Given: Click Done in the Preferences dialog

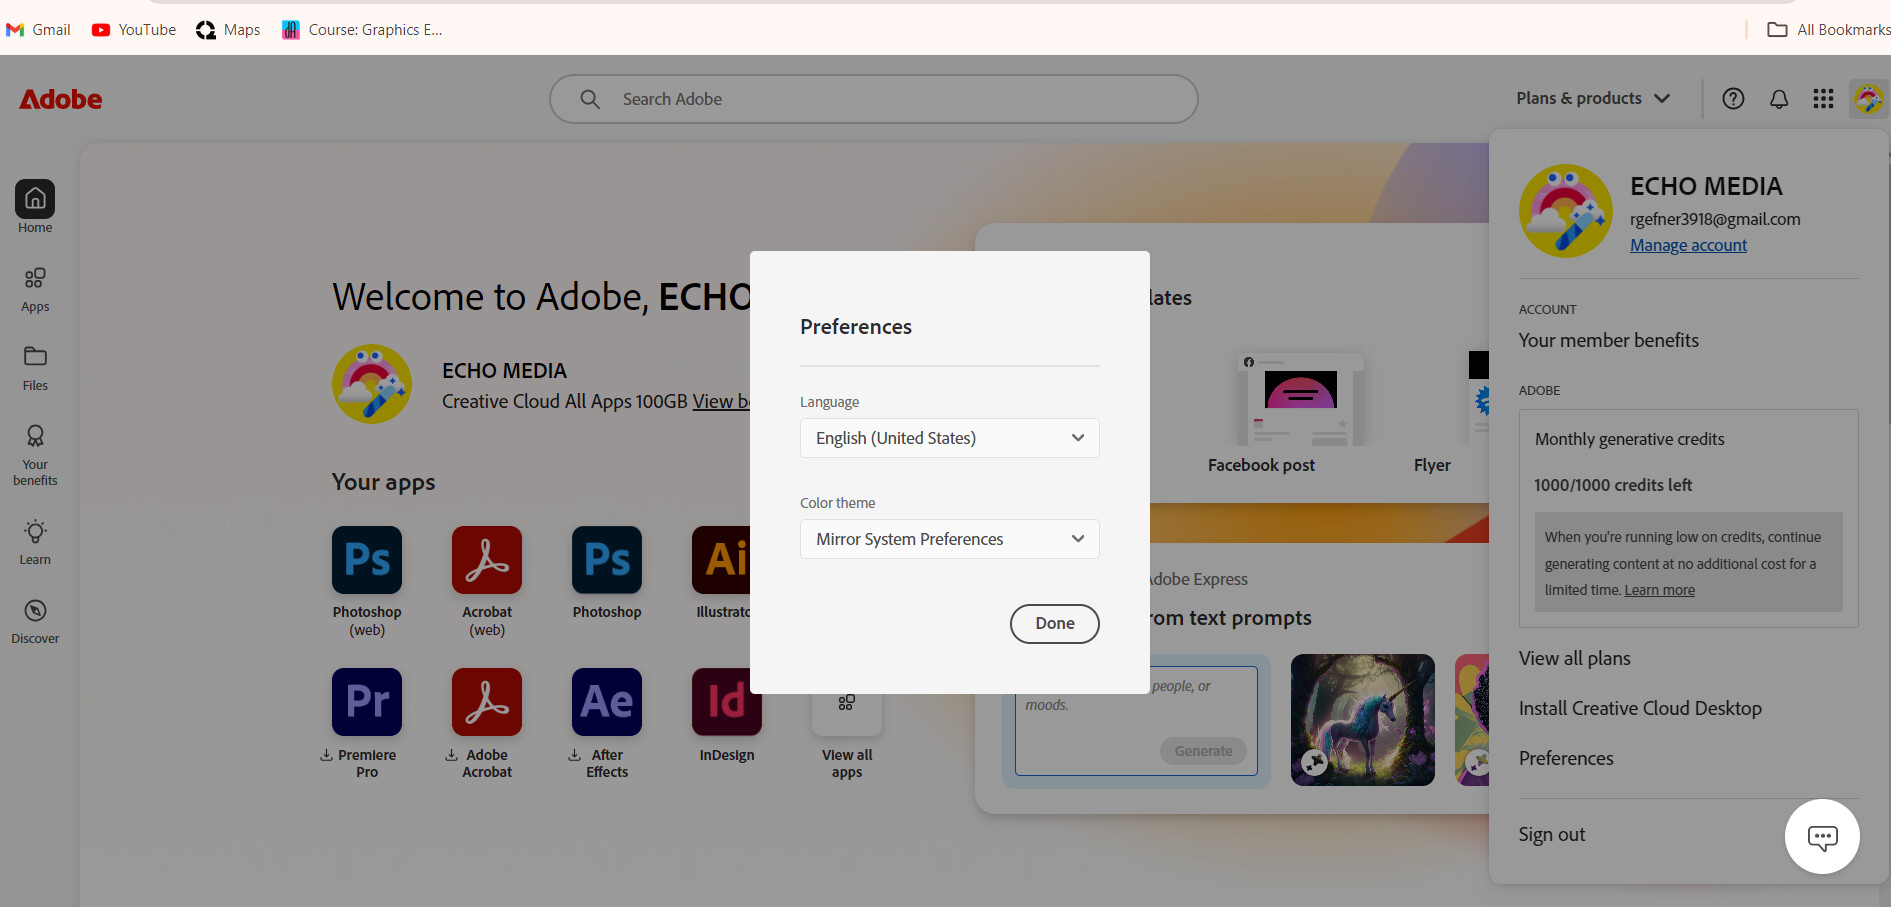Looking at the screenshot, I should point(1055,623).
